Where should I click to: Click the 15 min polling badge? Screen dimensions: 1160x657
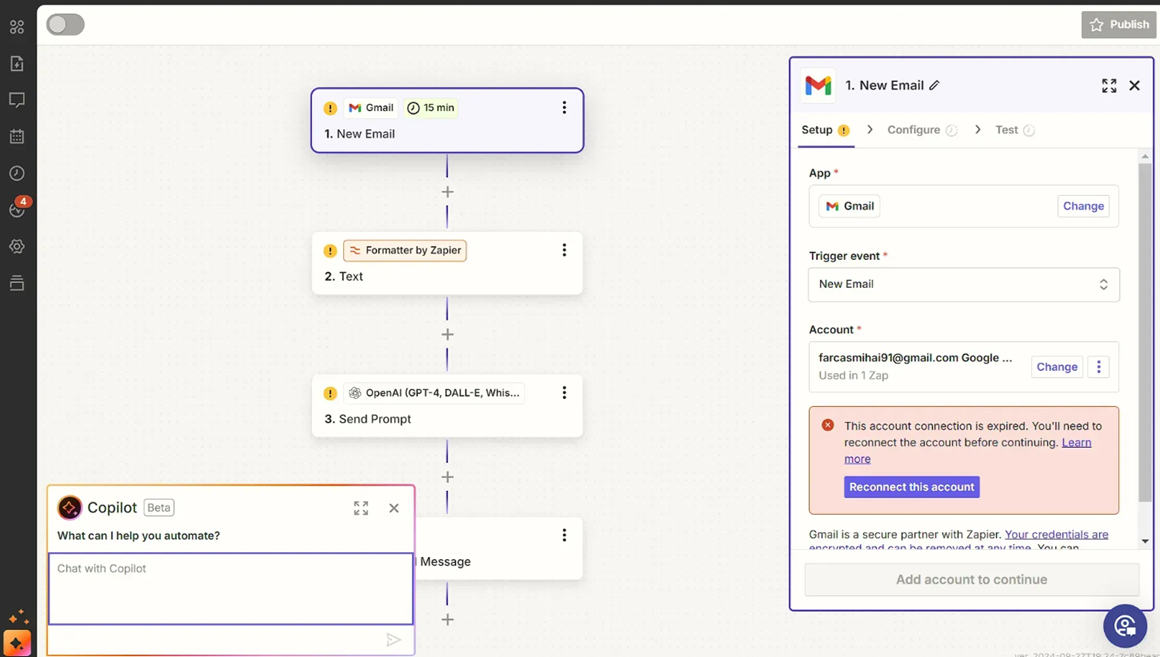[431, 108]
